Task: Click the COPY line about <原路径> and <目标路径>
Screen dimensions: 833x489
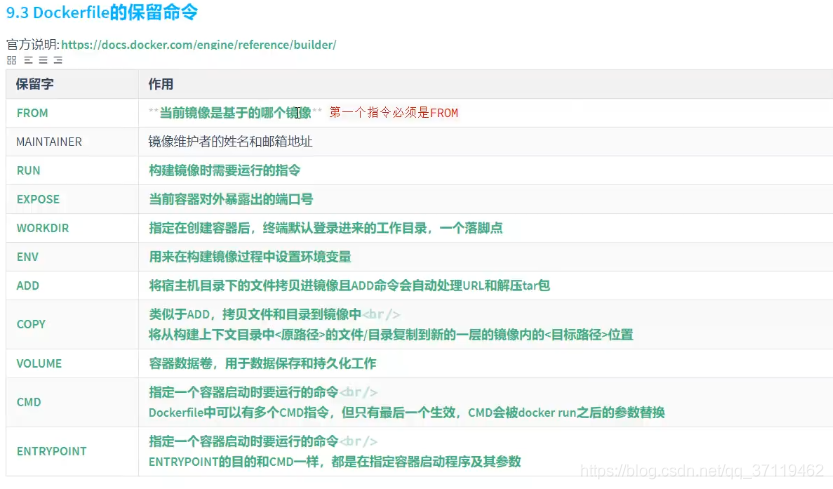Action: pyautogui.click(x=390, y=334)
